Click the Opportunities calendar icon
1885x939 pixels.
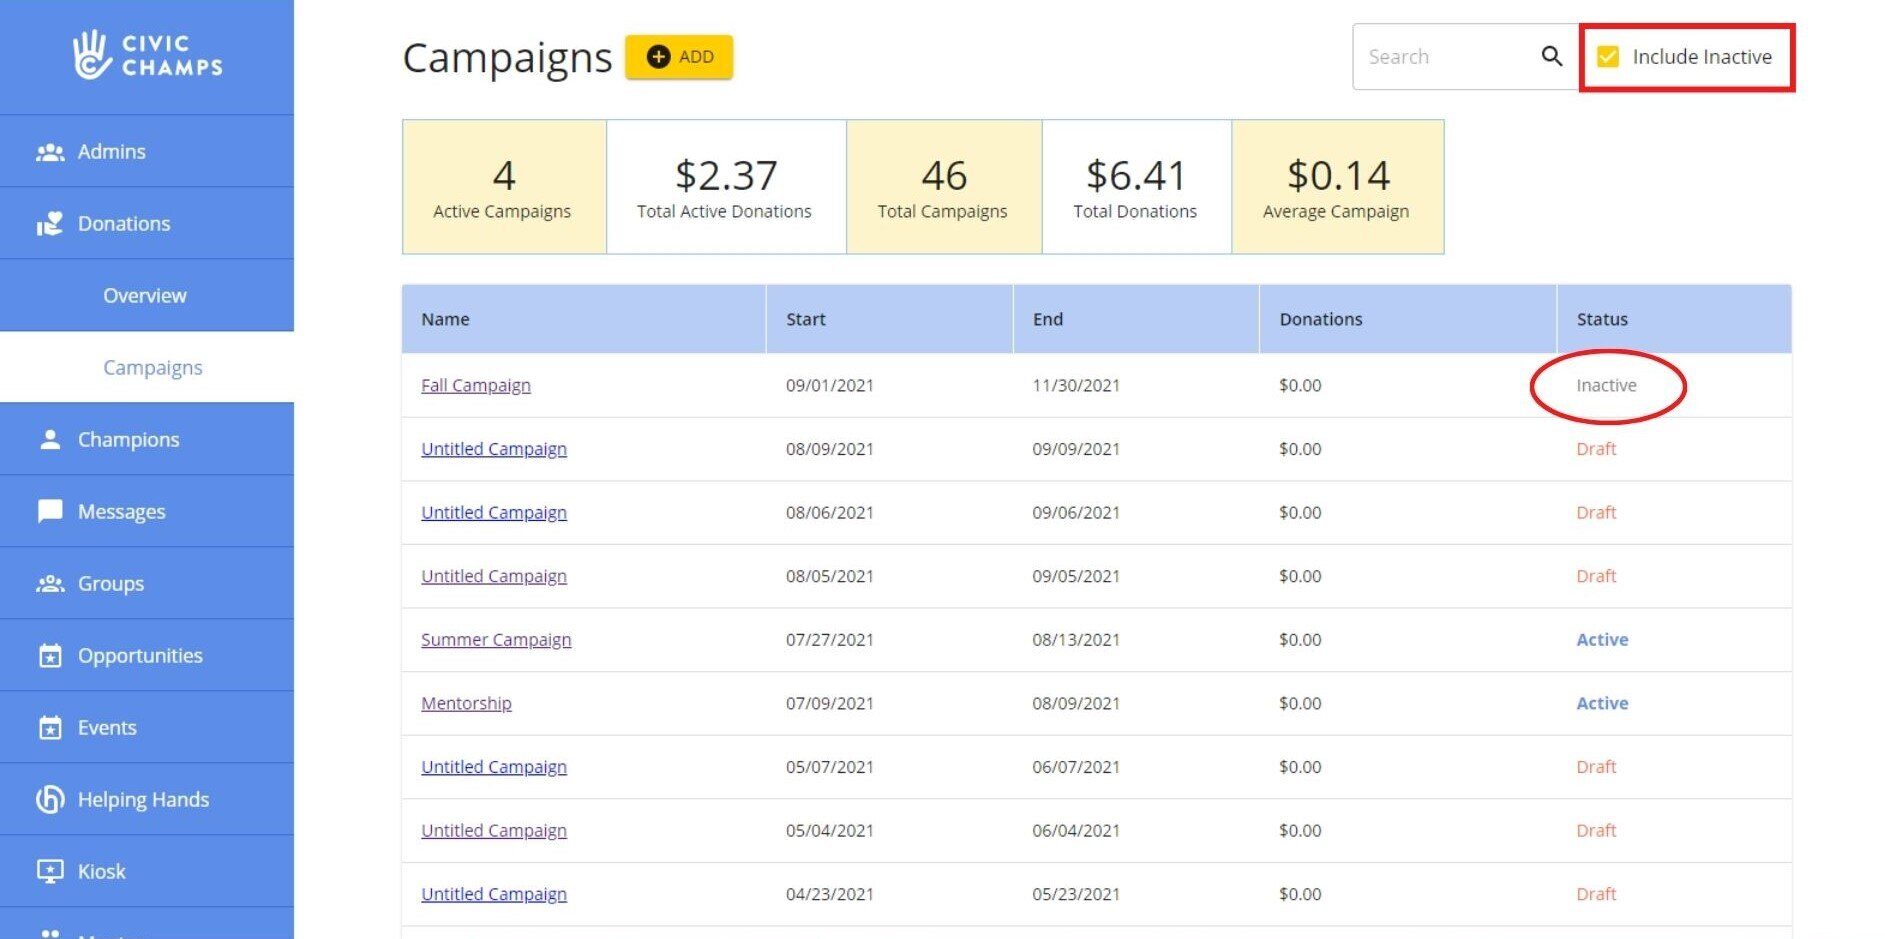click(50, 656)
